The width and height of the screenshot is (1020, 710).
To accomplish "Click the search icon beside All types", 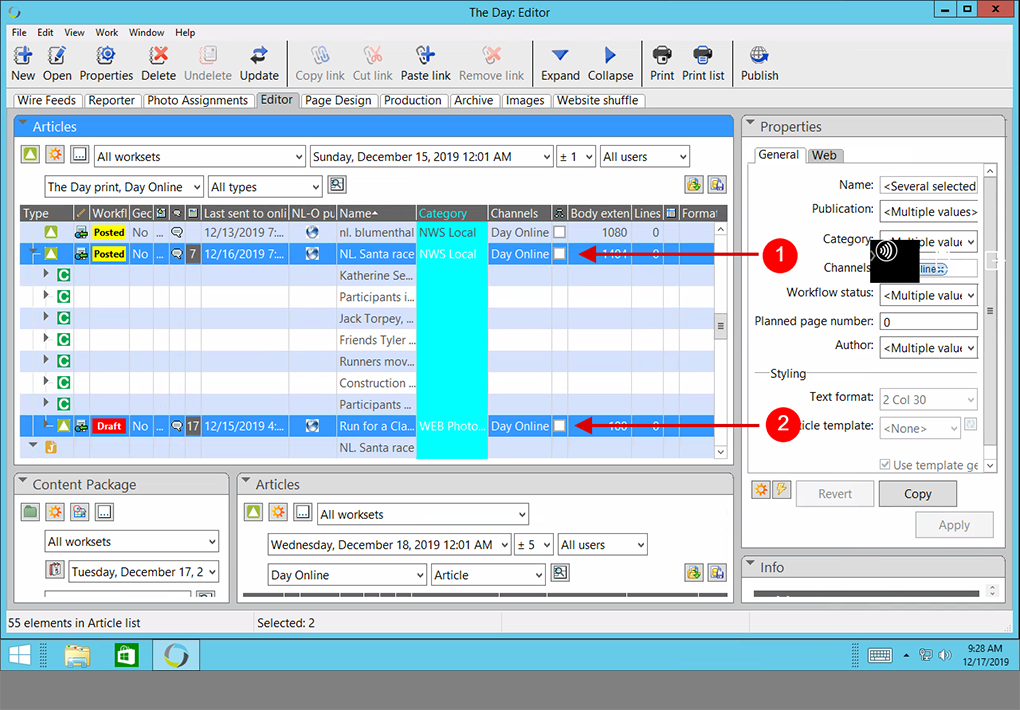I will tap(336, 185).
